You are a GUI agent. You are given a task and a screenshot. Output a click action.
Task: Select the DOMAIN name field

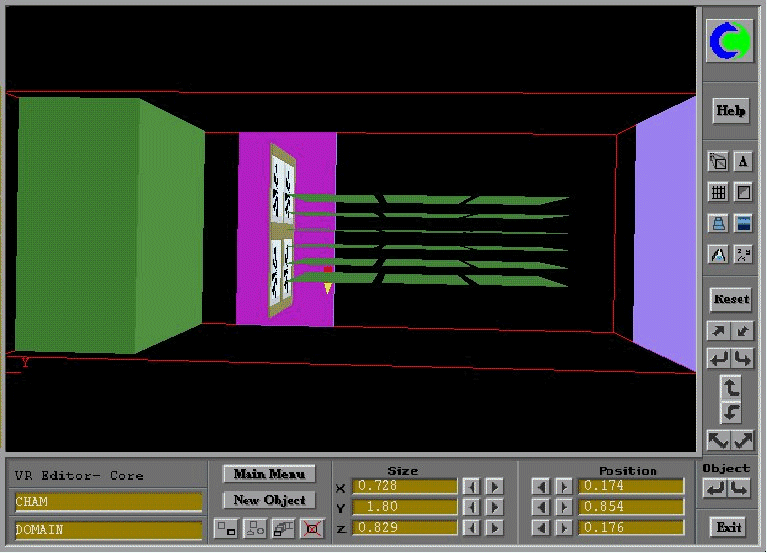coord(108,529)
